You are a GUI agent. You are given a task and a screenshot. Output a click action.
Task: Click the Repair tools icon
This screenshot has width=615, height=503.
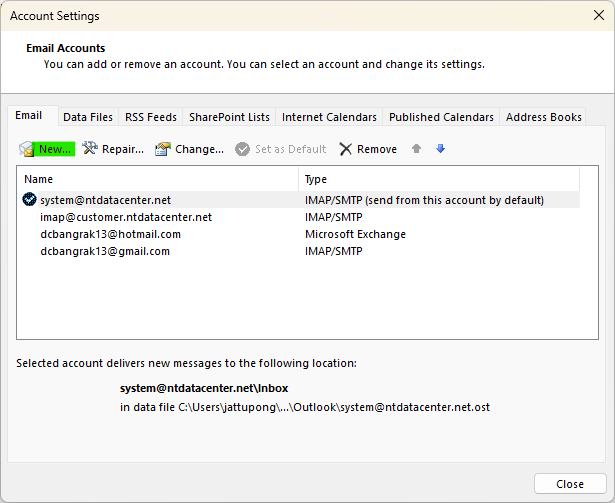click(90, 149)
